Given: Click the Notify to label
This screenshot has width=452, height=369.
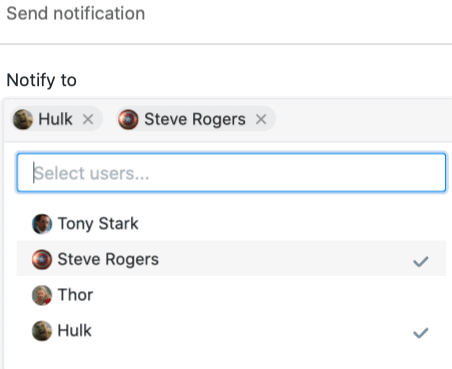Looking at the screenshot, I should (x=42, y=80).
